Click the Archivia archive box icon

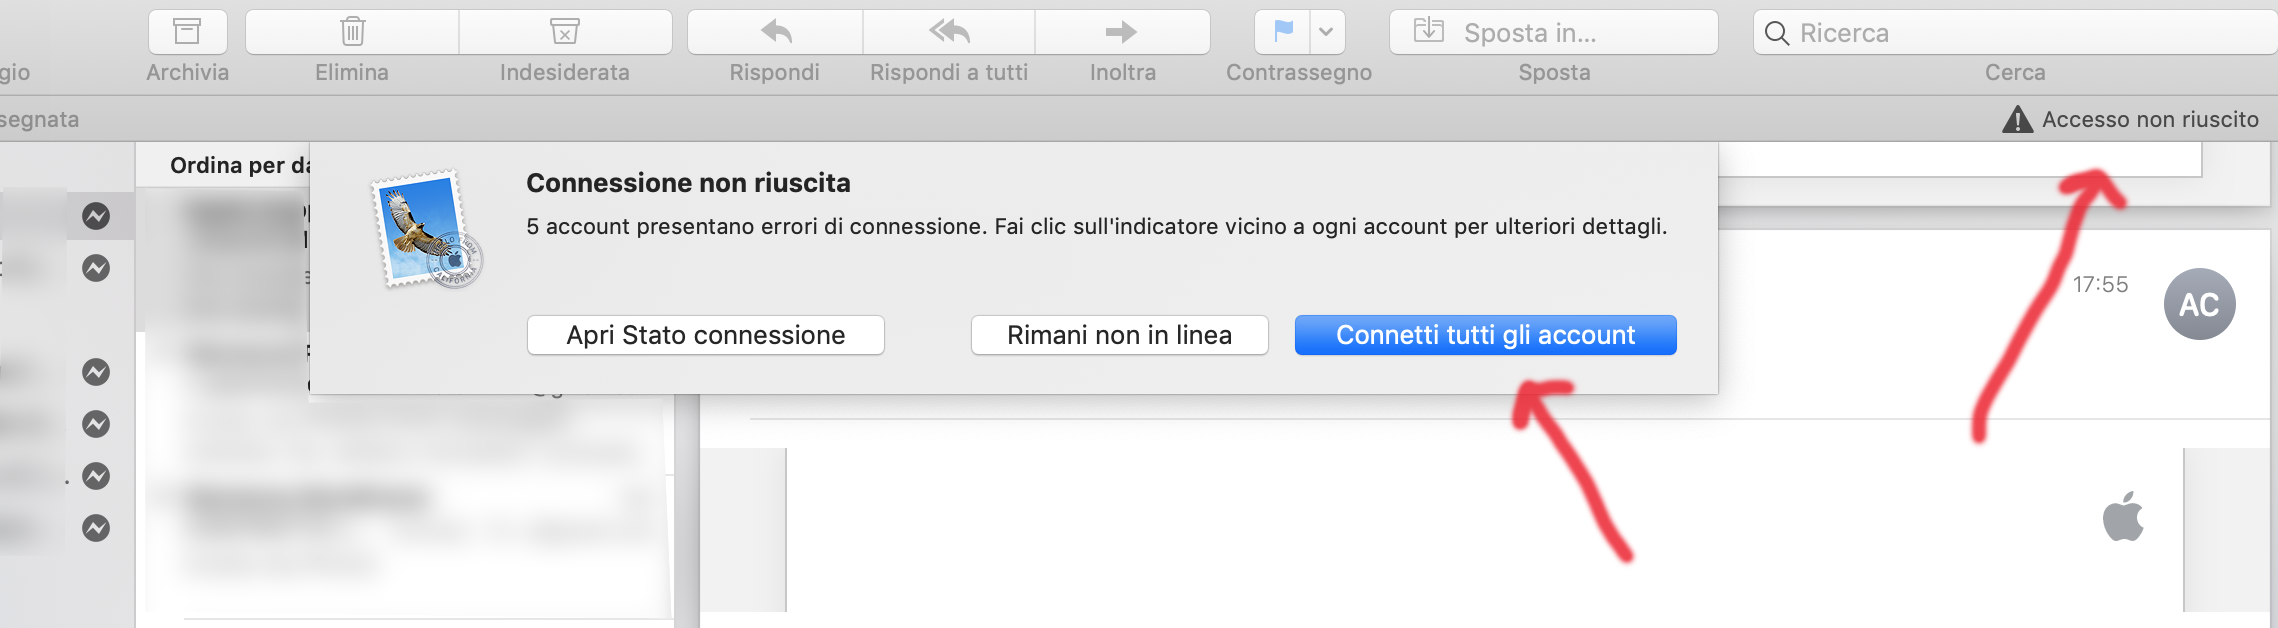pyautogui.click(x=187, y=32)
